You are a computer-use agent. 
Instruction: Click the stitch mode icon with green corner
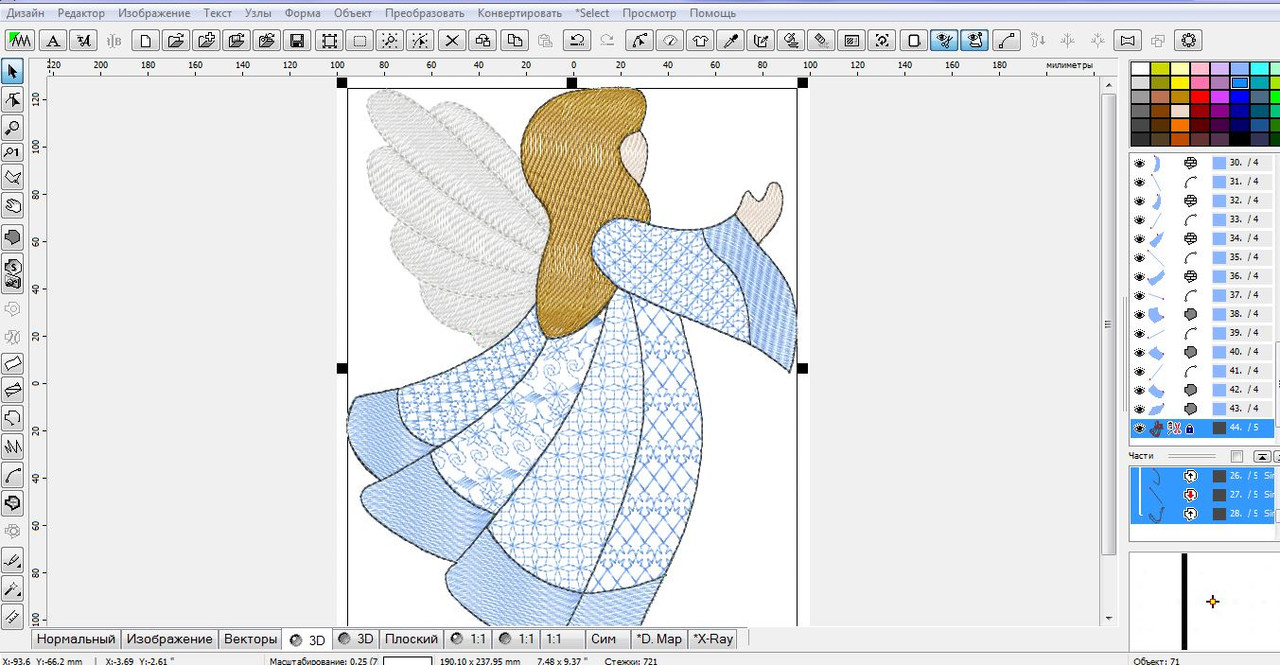pos(20,41)
